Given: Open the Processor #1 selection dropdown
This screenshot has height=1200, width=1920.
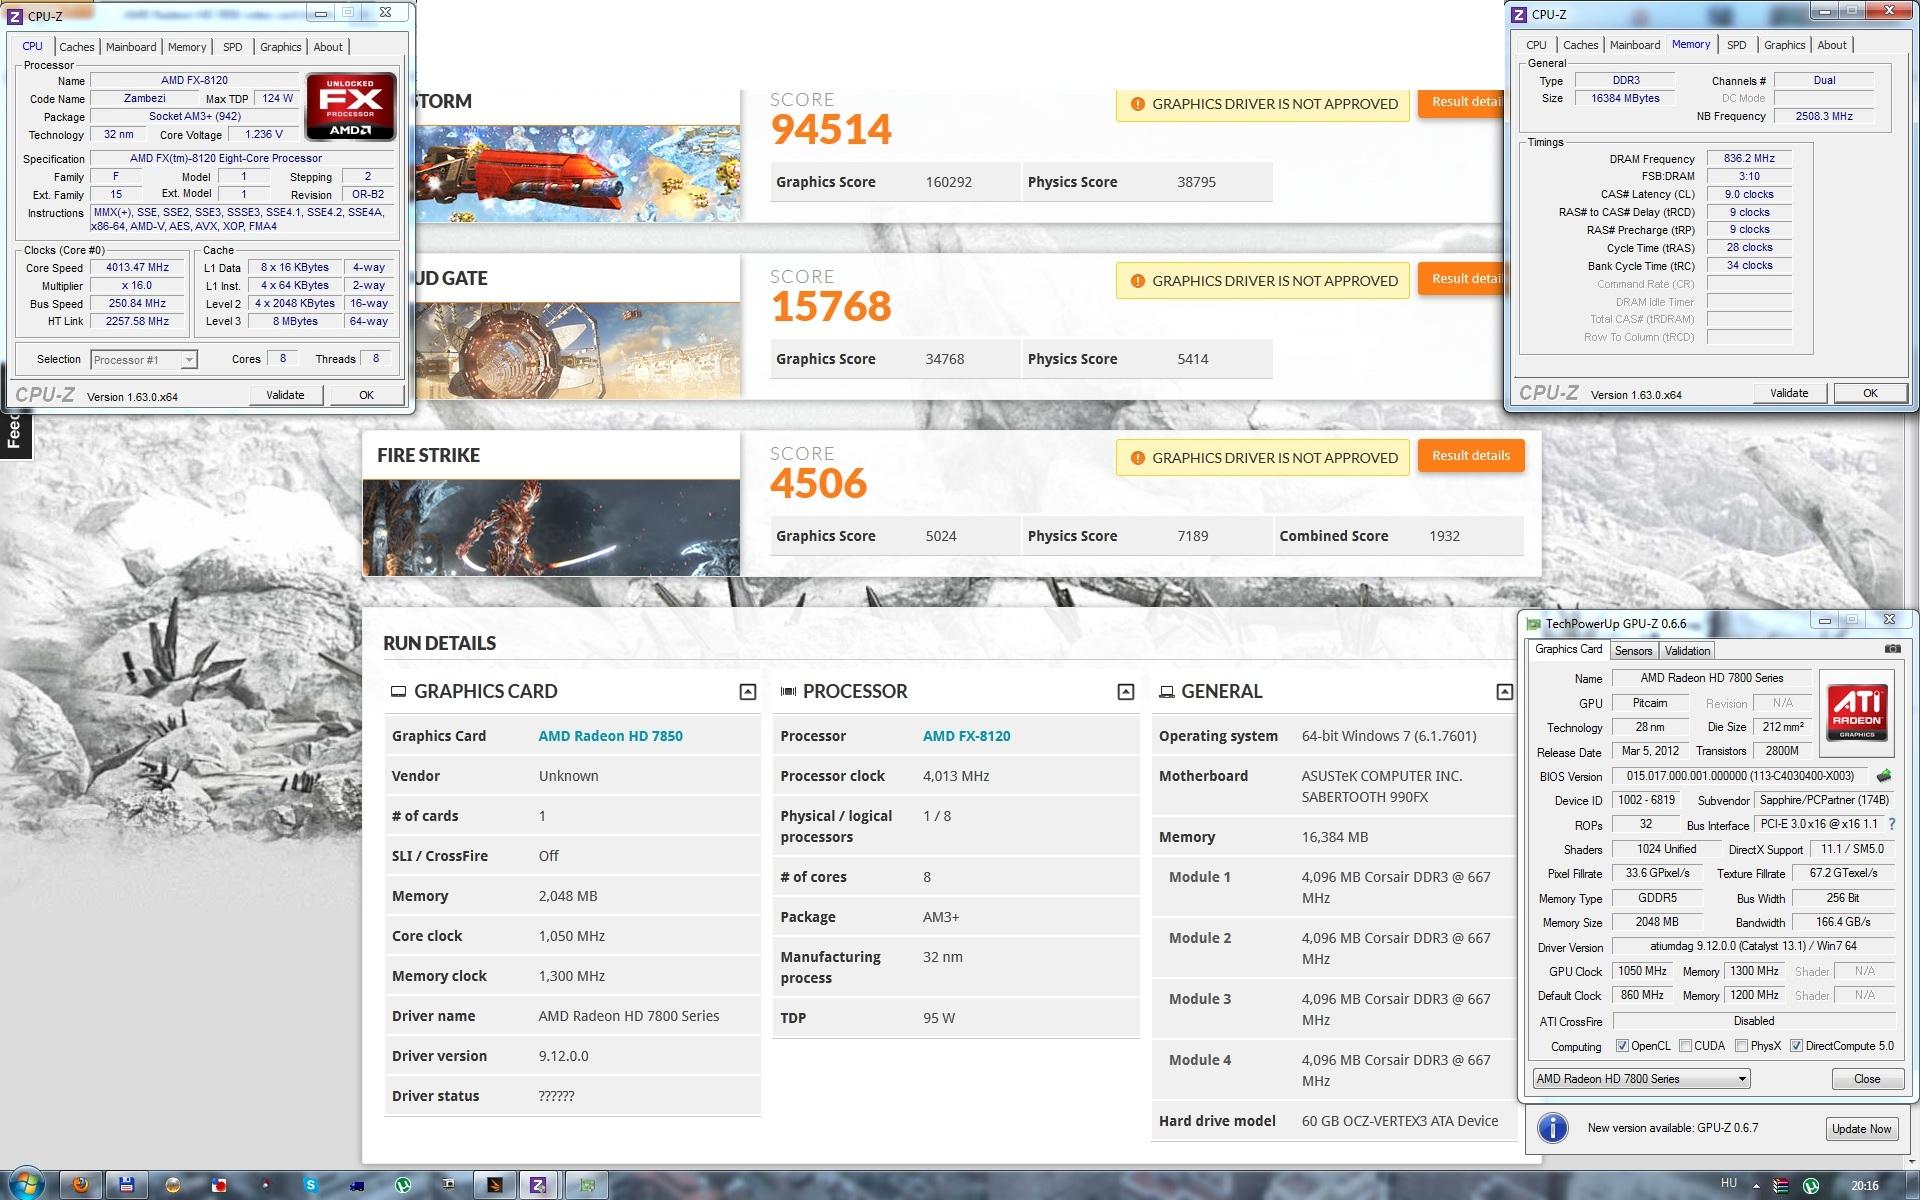Looking at the screenshot, I should tap(143, 360).
